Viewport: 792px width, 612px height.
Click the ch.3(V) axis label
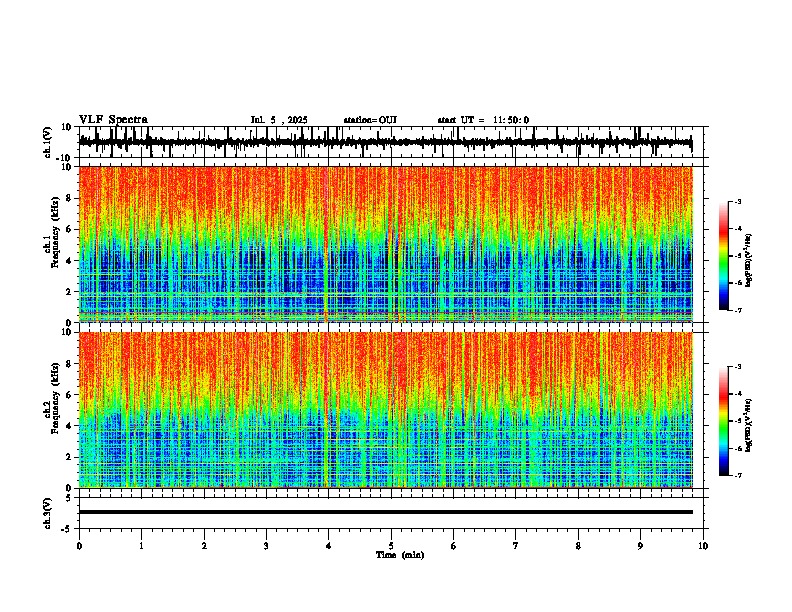(48, 513)
